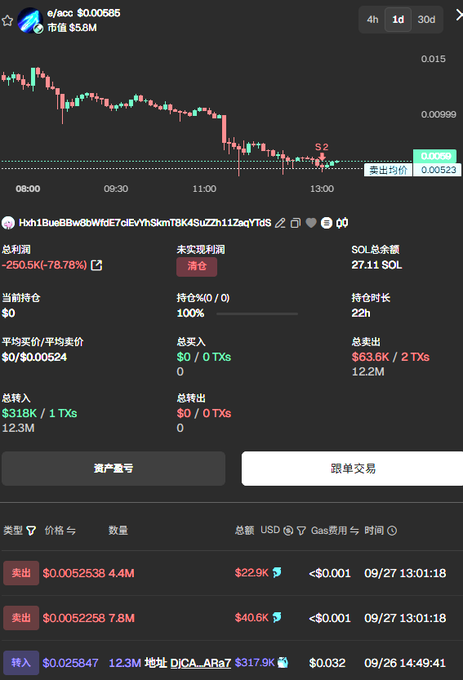Click price $0.0052258 in second row
463x680 pixels.
pos(74,618)
